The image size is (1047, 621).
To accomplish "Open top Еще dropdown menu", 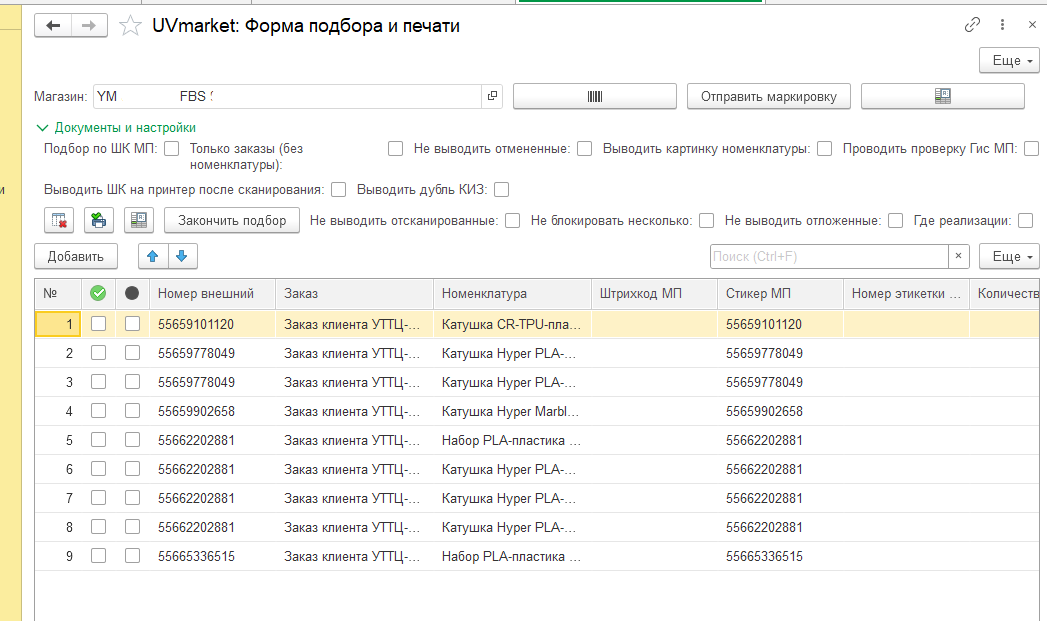I will [1009, 61].
